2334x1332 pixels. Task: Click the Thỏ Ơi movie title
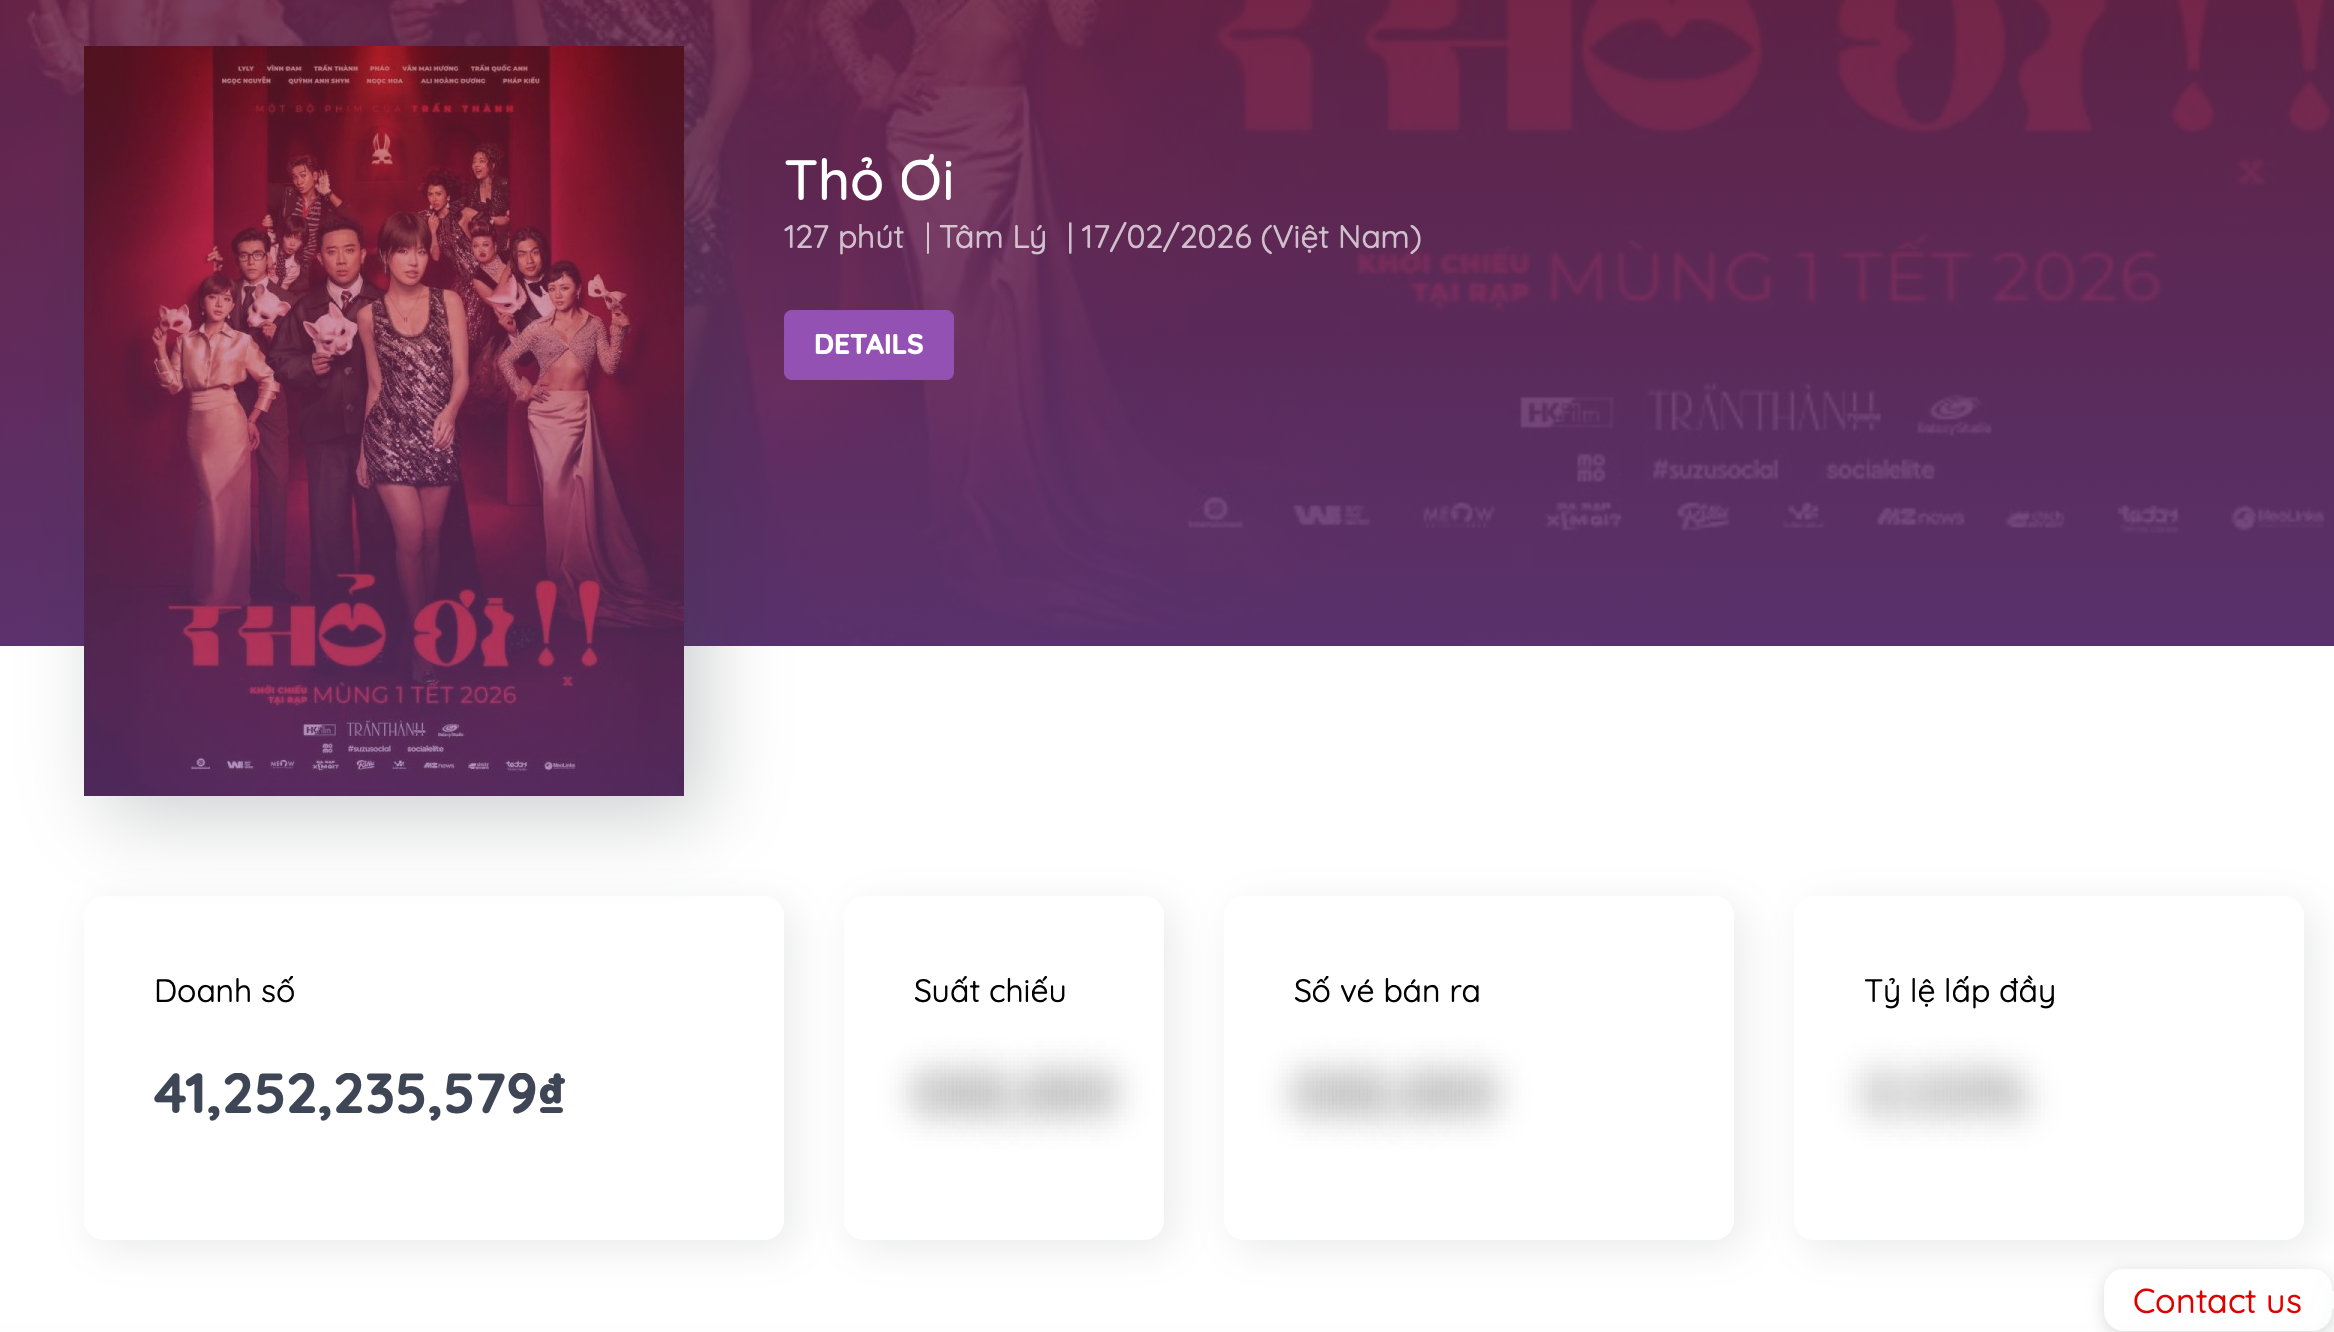[x=869, y=180]
